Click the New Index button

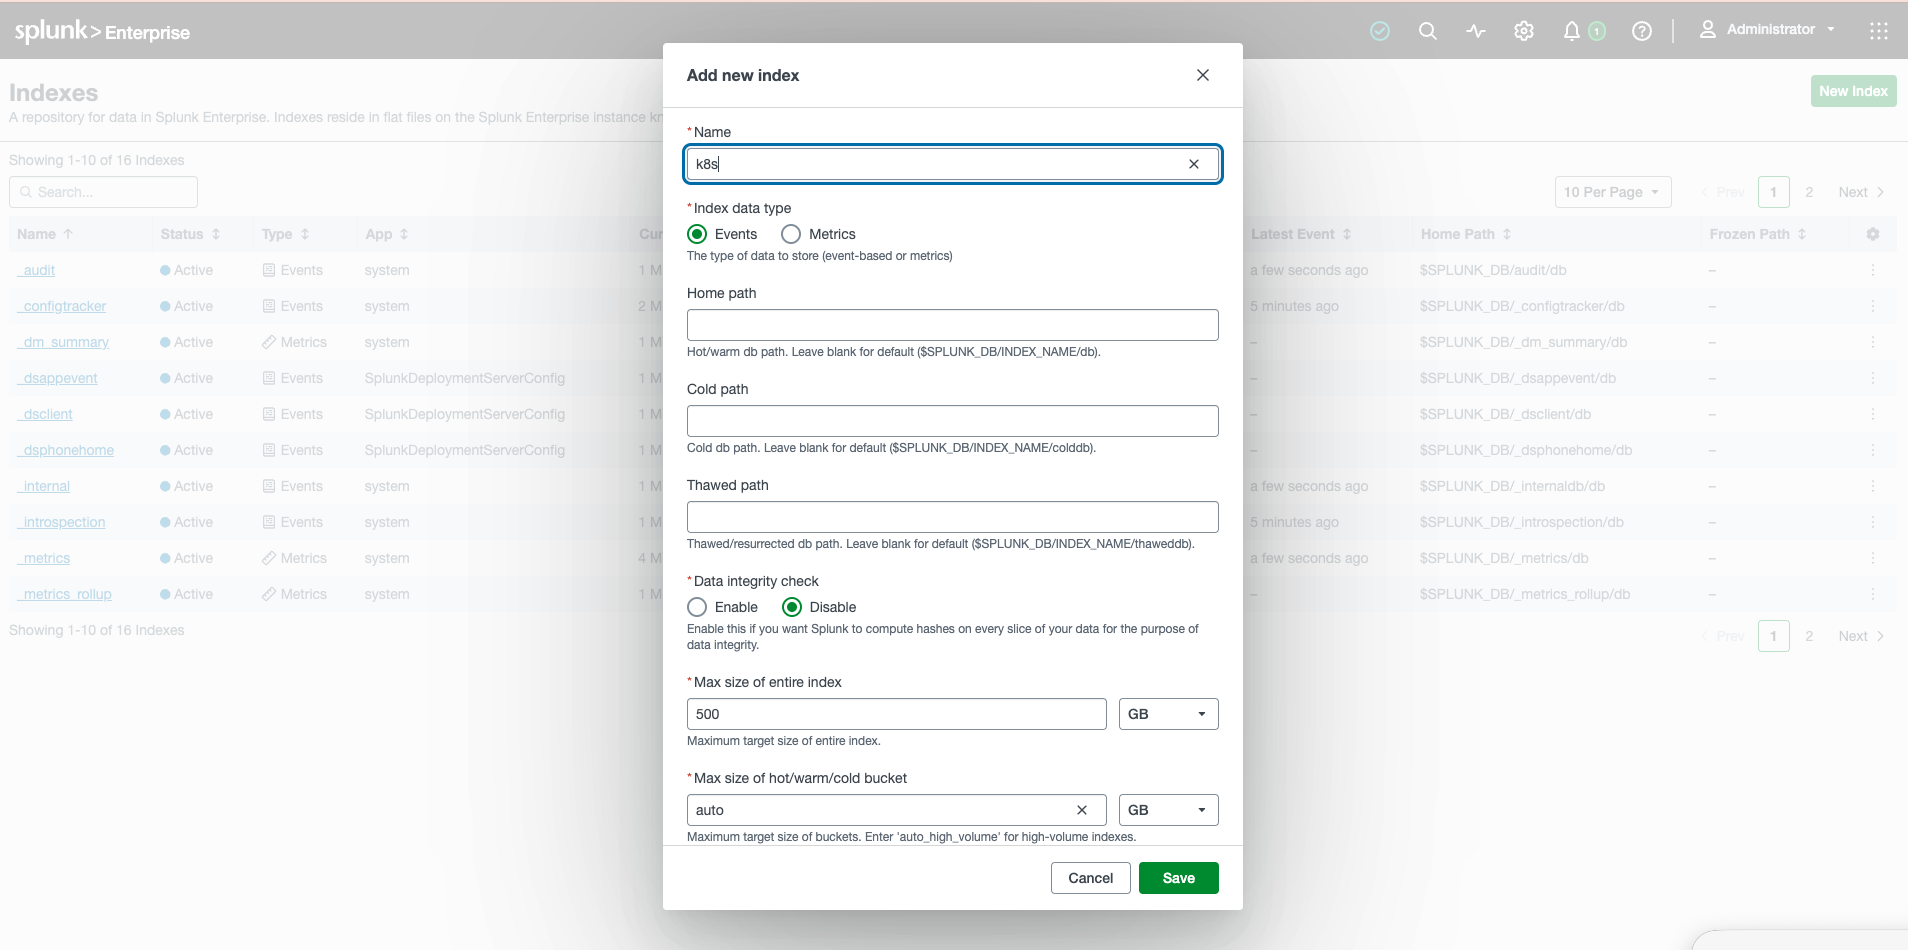coord(1854,91)
